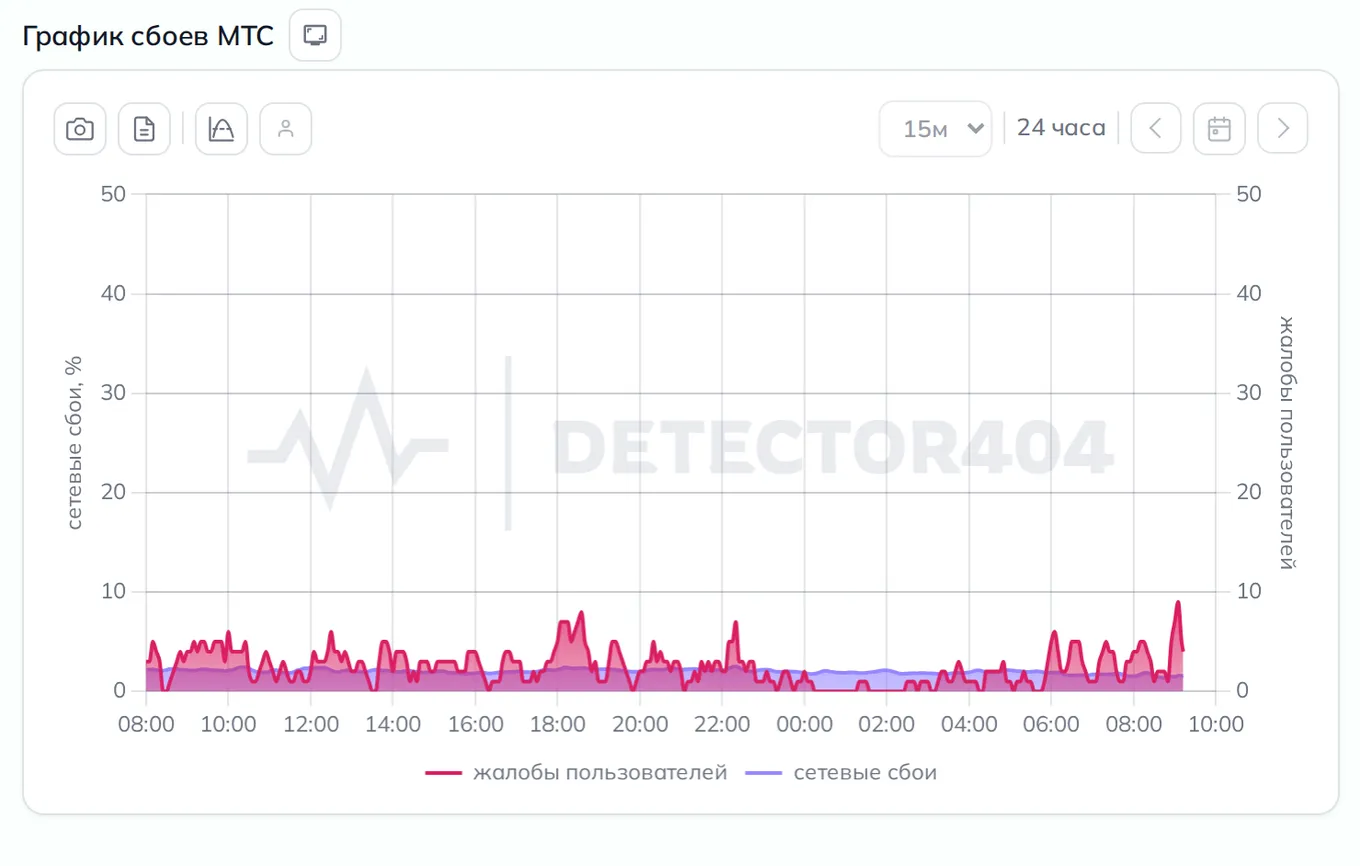Click the left axis title 'сетевые сбои, %'
The image size is (1360, 866).
coord(74,442)
